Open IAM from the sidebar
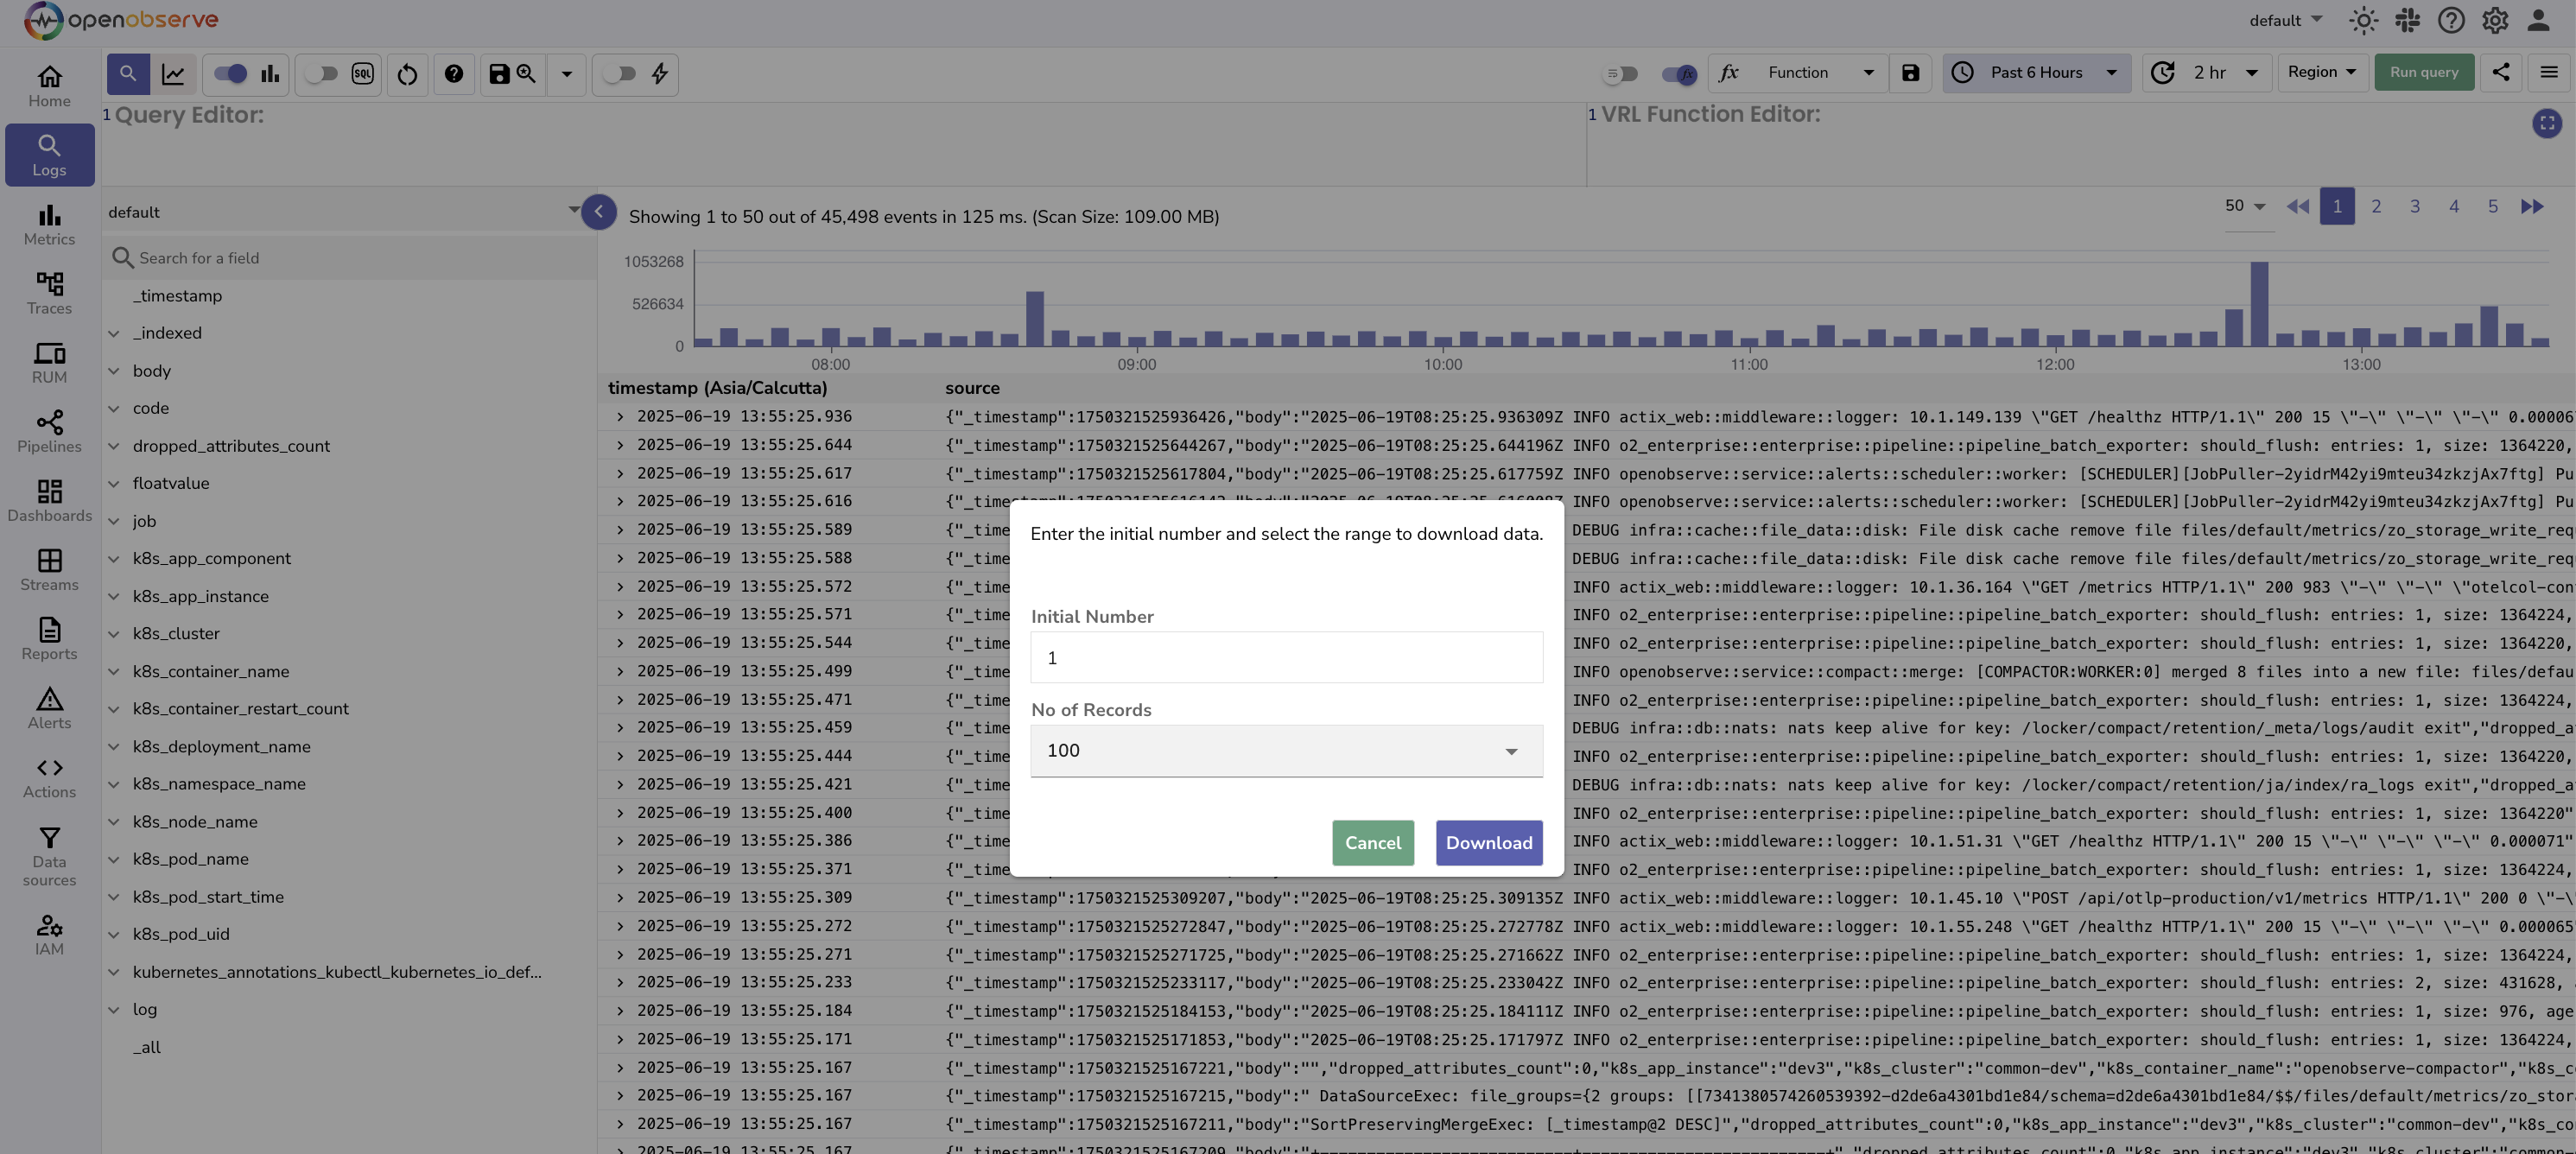 click(49, 935)
